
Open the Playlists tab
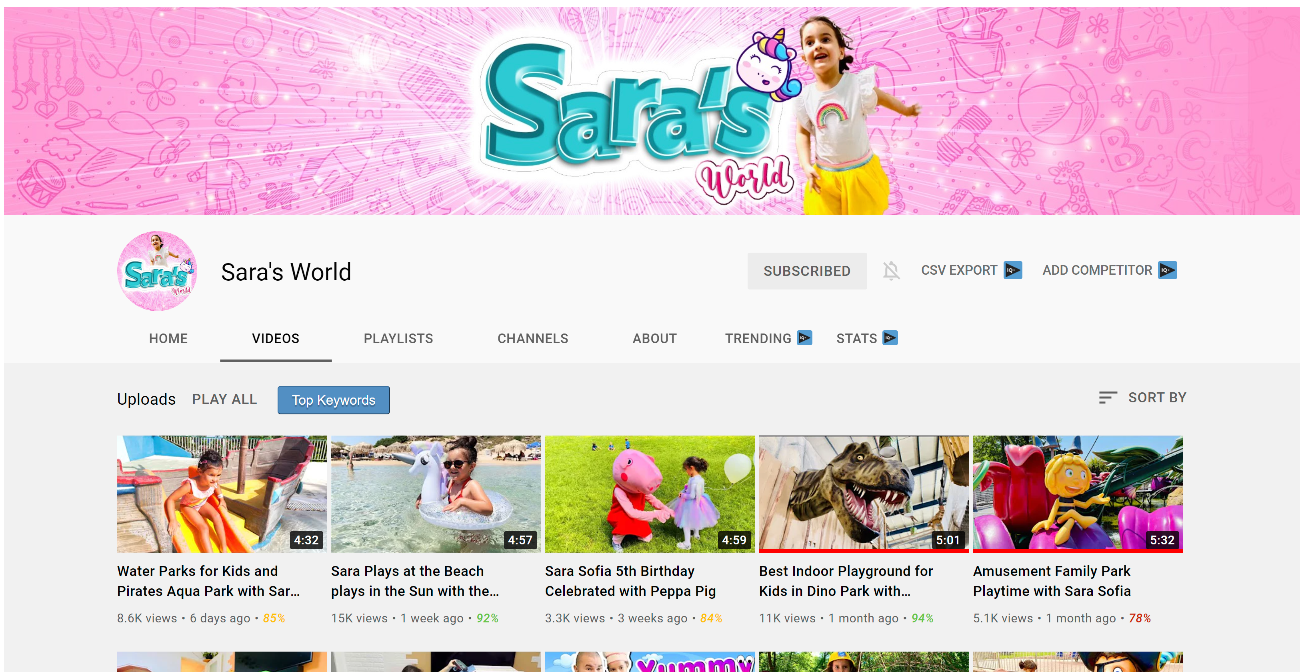tap(398, 338)
